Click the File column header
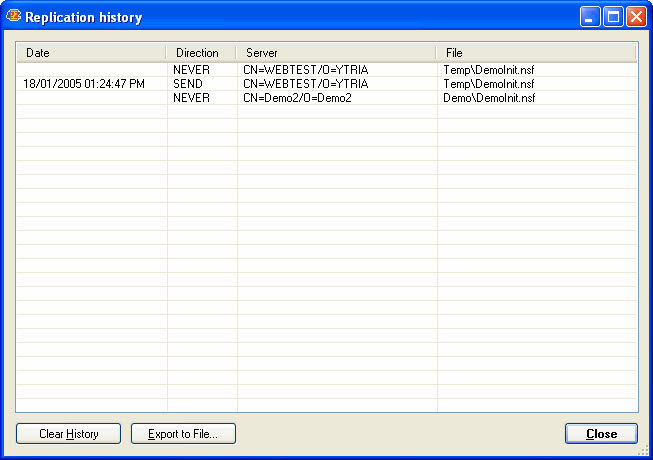 (x=536, y=52)
